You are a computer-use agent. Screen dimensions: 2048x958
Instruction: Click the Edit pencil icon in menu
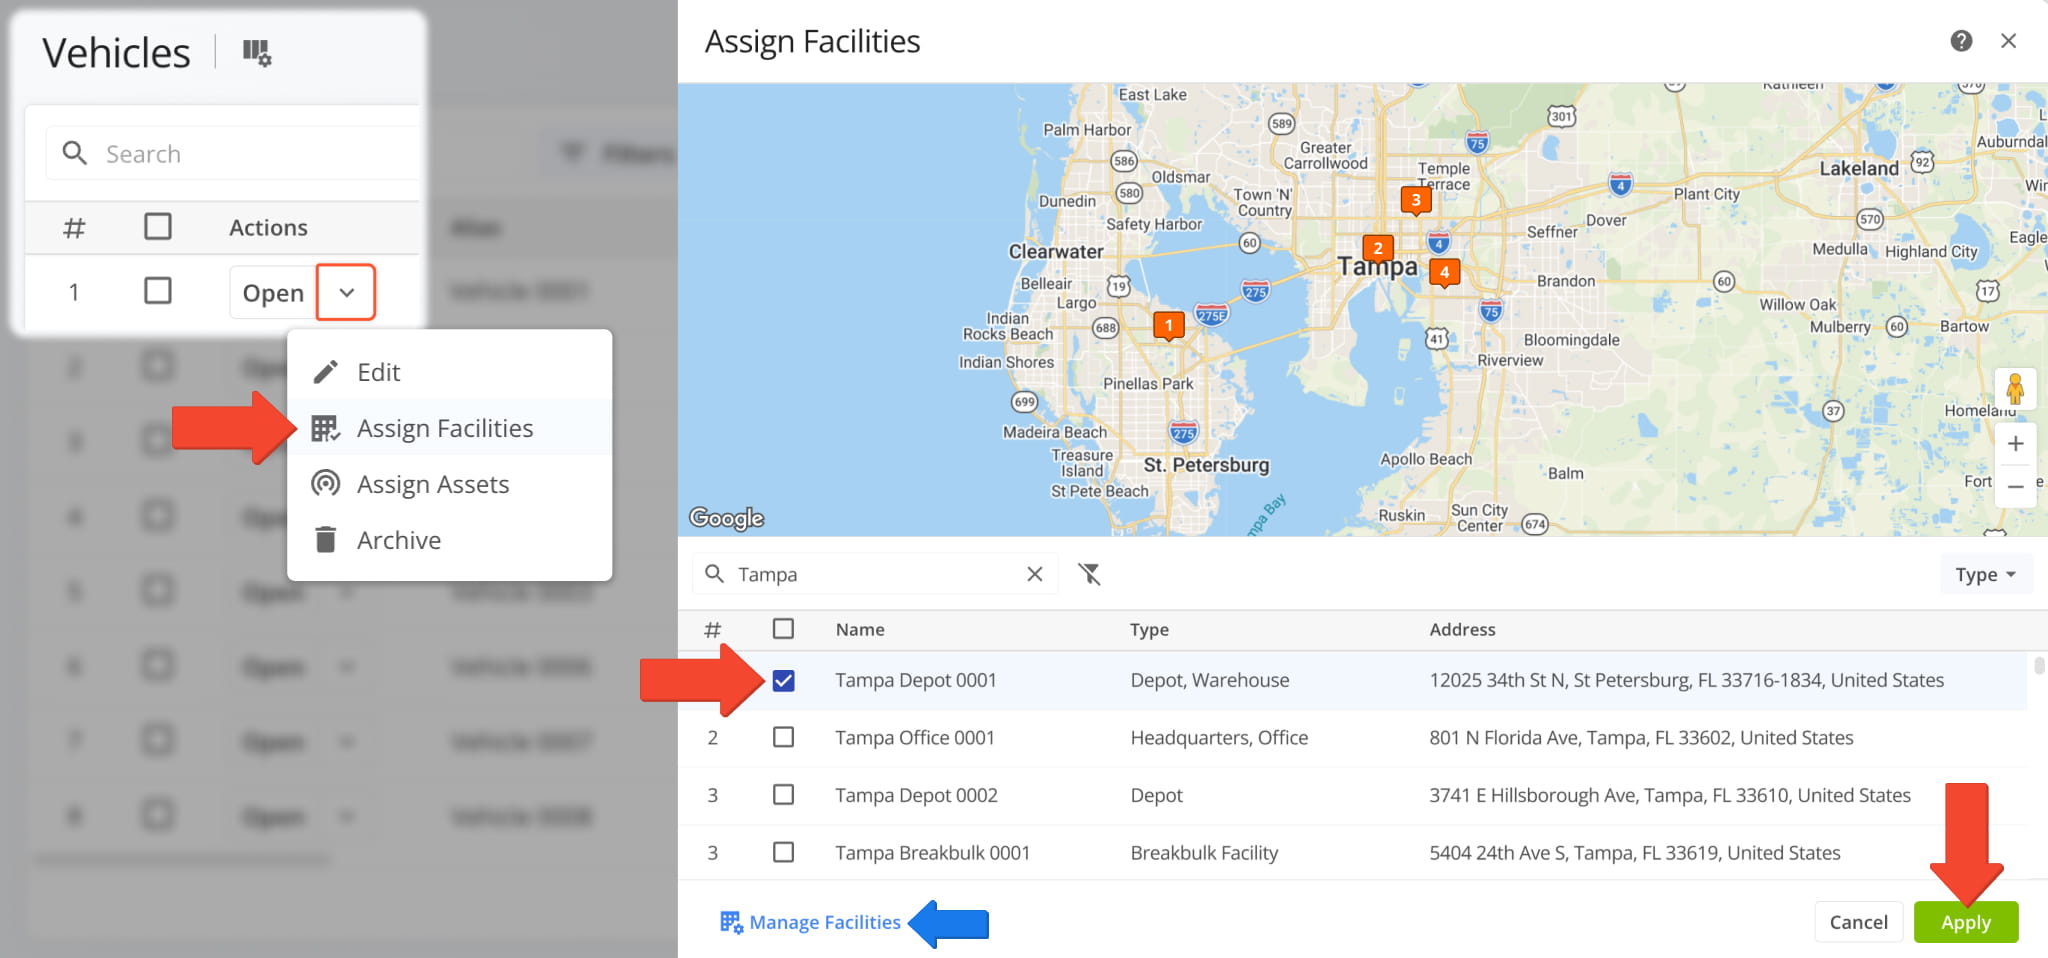tap(325, 372)
